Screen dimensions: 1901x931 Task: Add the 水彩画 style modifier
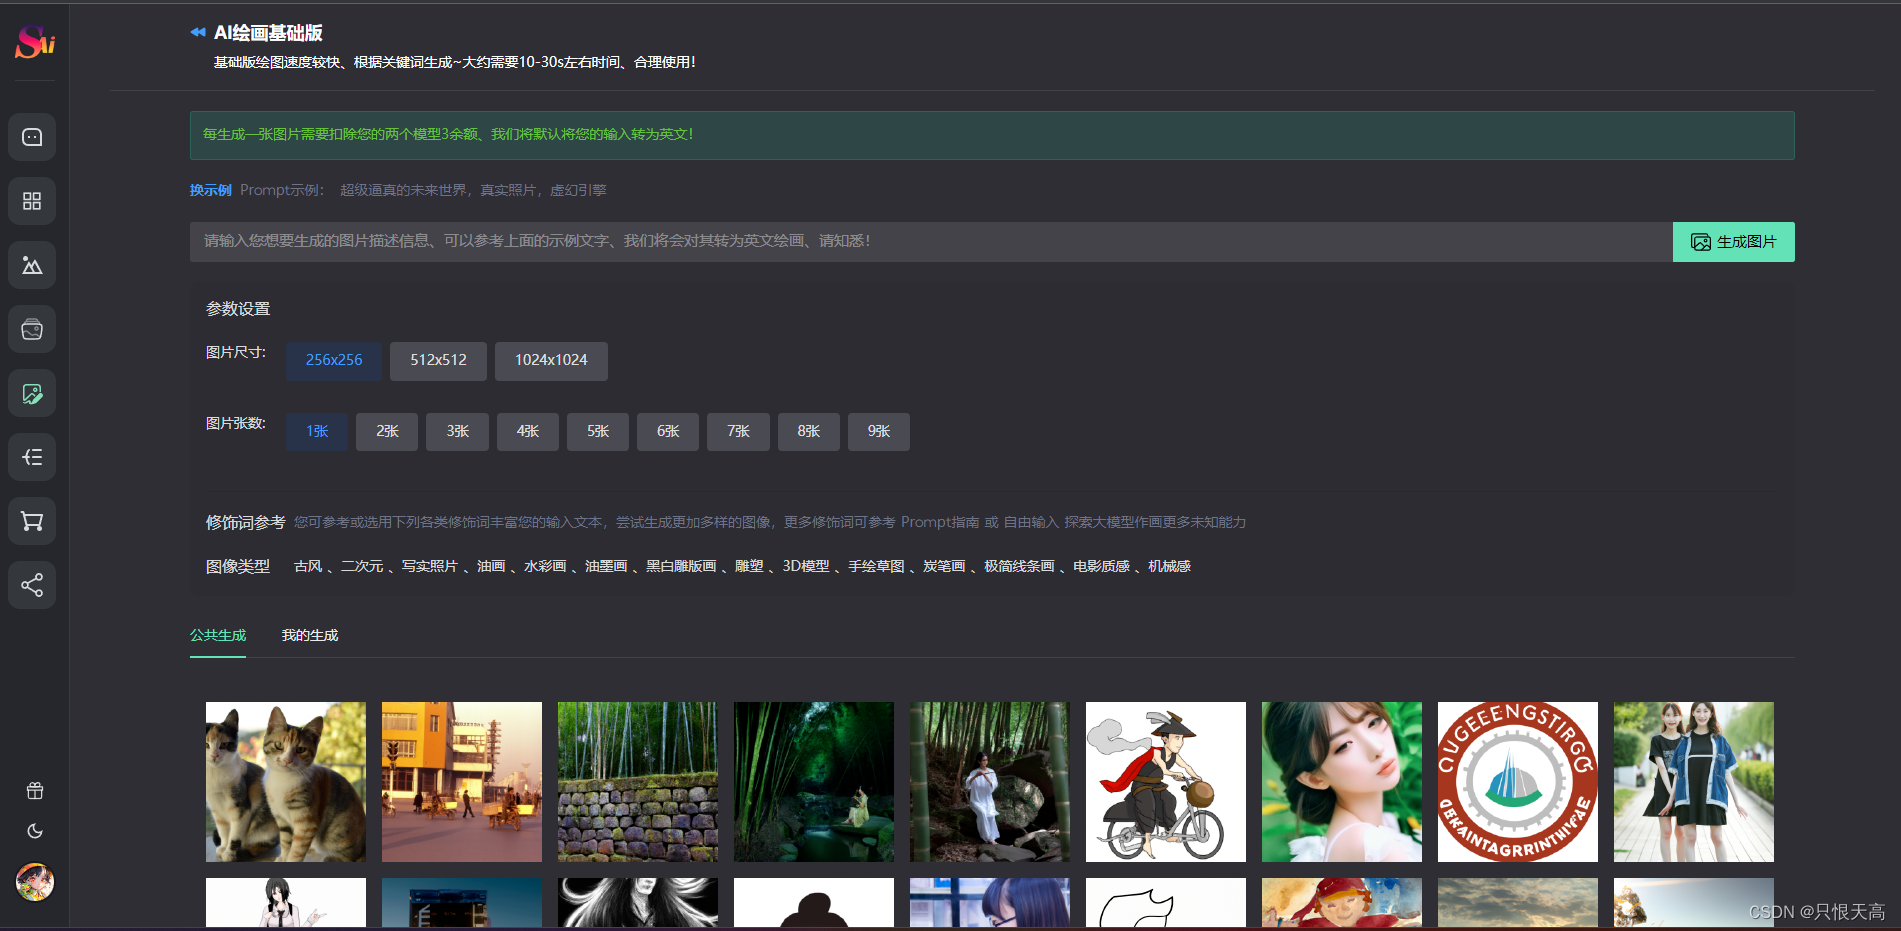point(545,567)
